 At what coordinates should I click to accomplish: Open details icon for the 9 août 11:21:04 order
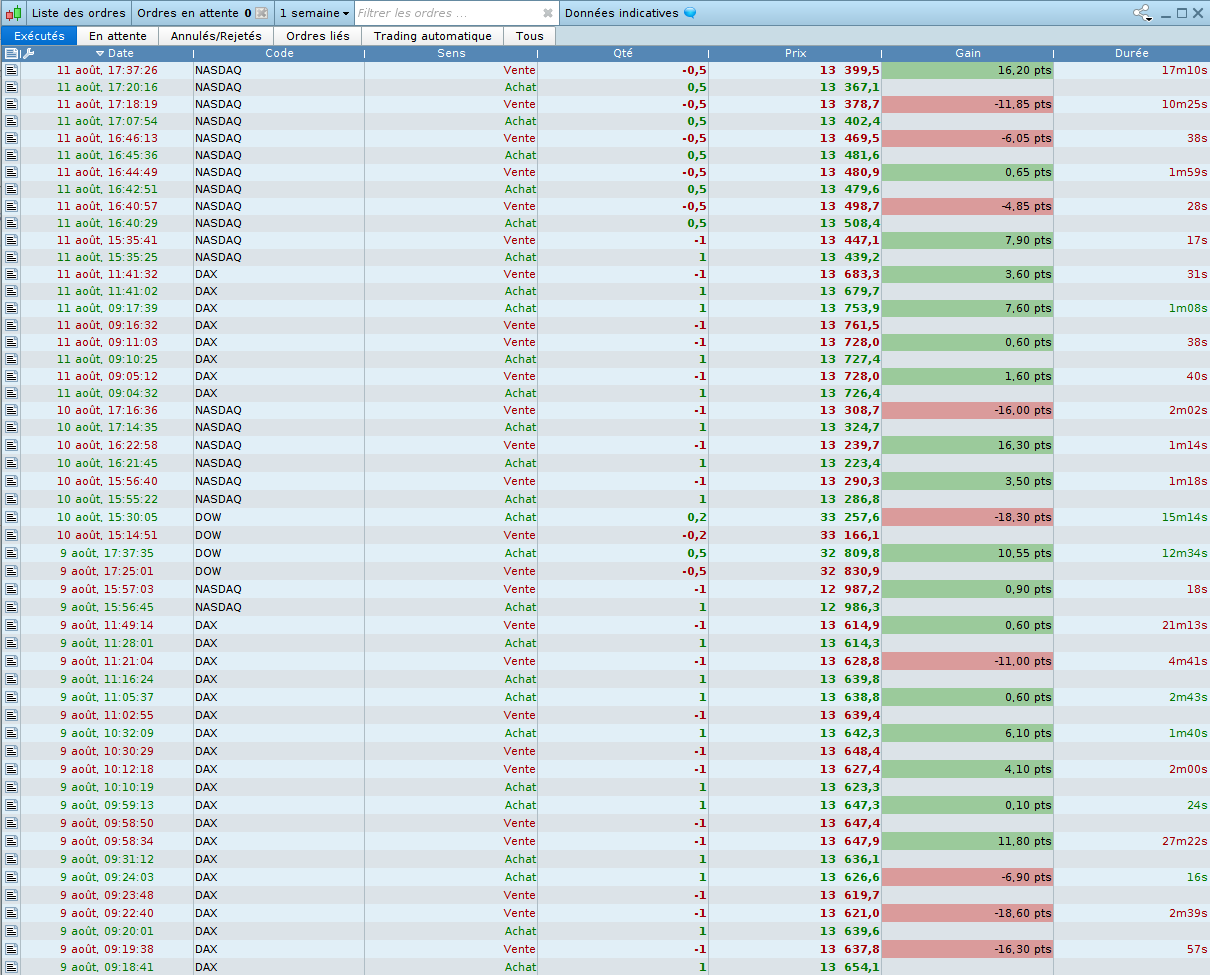(11, 661)
